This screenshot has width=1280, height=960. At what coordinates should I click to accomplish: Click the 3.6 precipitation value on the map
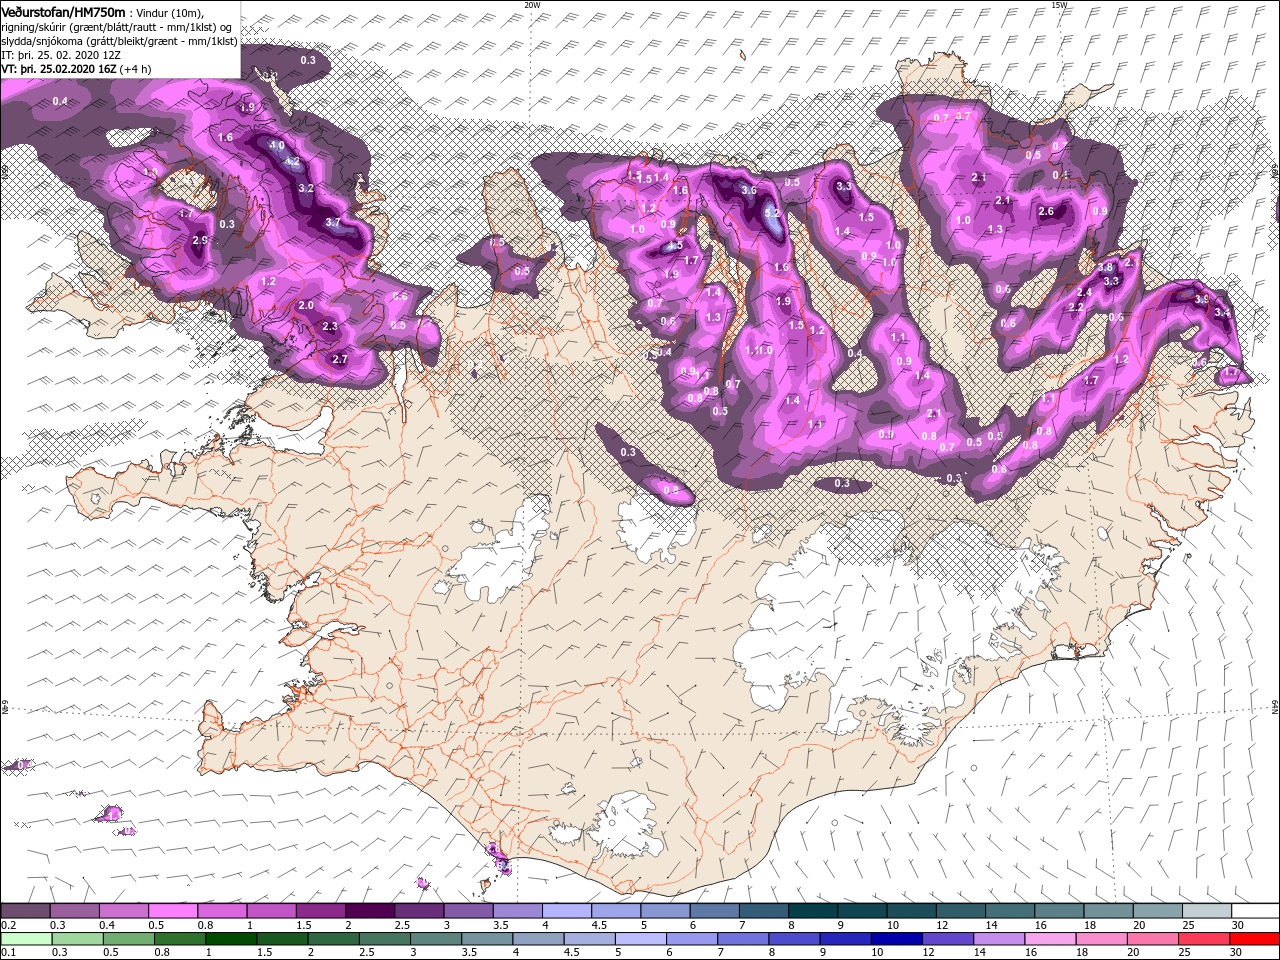coord(748,190)
